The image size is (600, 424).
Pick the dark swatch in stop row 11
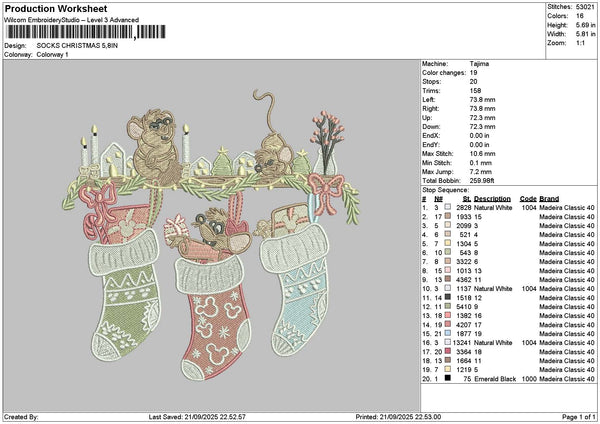click(447, 297)
